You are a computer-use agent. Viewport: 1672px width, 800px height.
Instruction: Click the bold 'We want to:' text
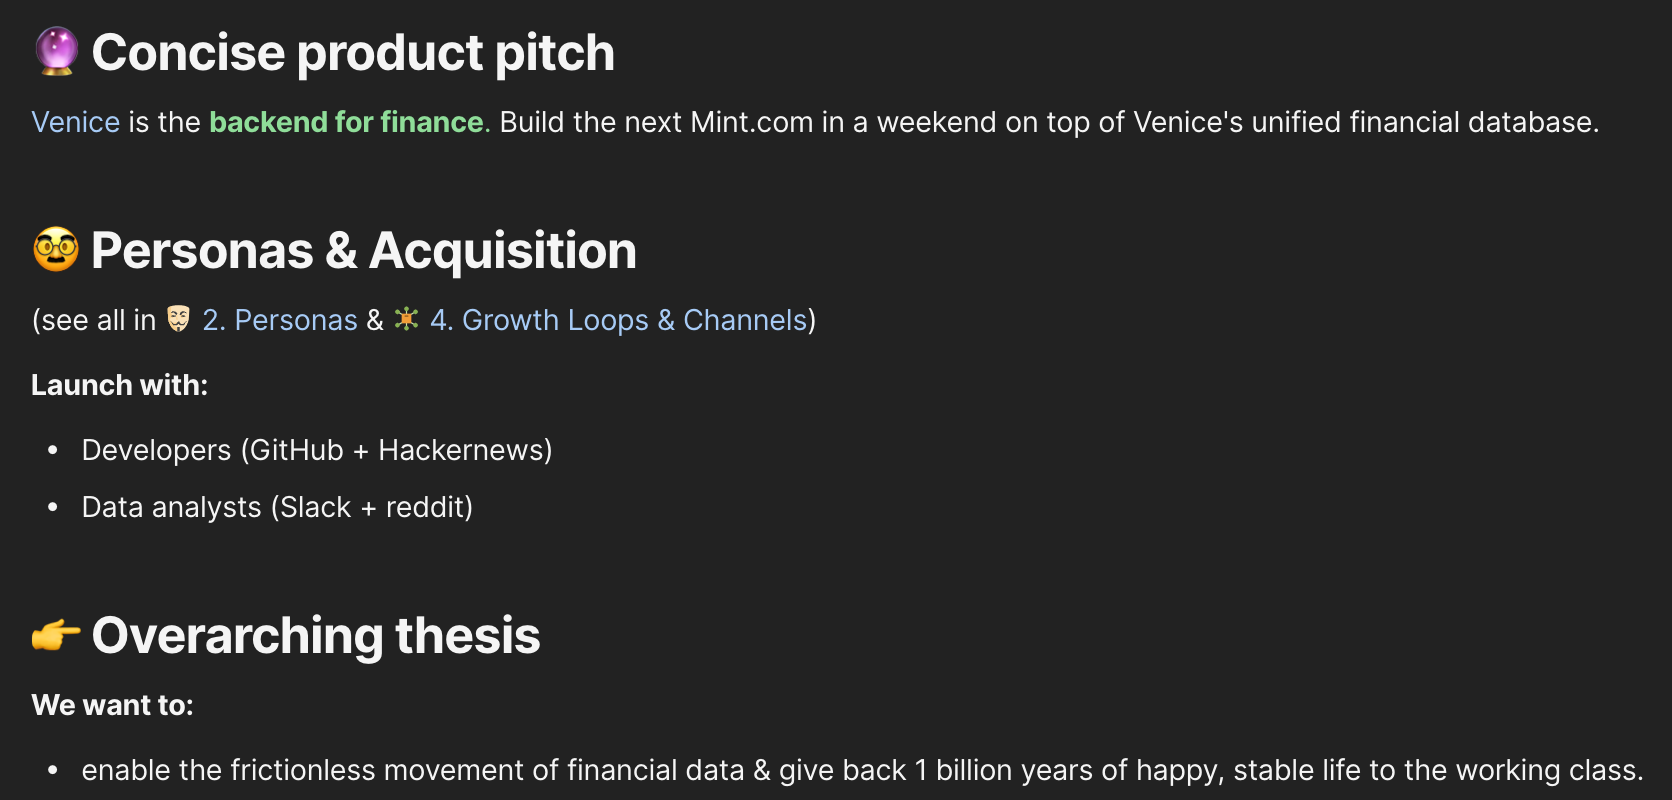tap(112, 705)
